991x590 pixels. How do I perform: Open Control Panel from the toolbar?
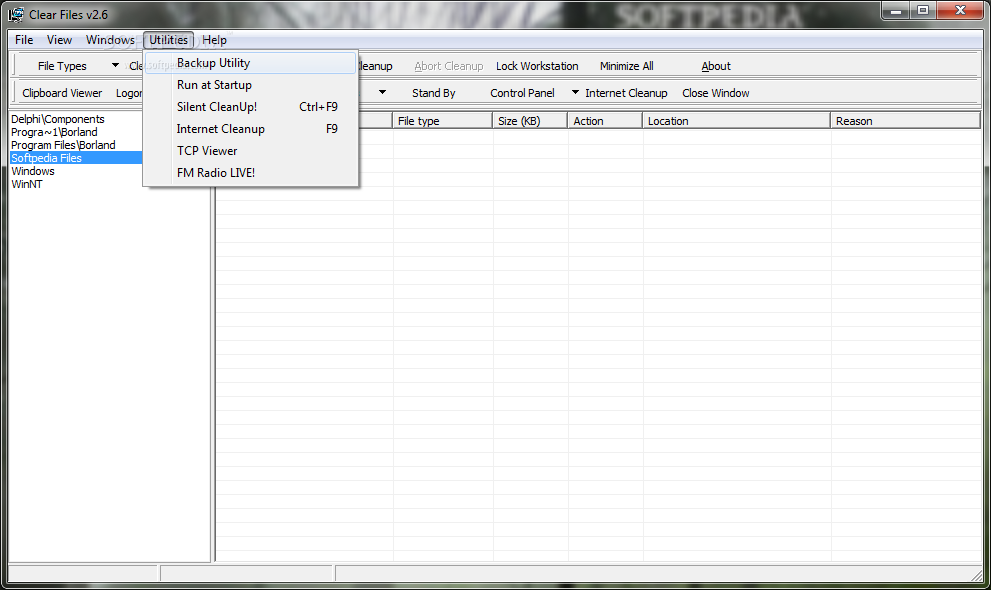tap(522, 93)
